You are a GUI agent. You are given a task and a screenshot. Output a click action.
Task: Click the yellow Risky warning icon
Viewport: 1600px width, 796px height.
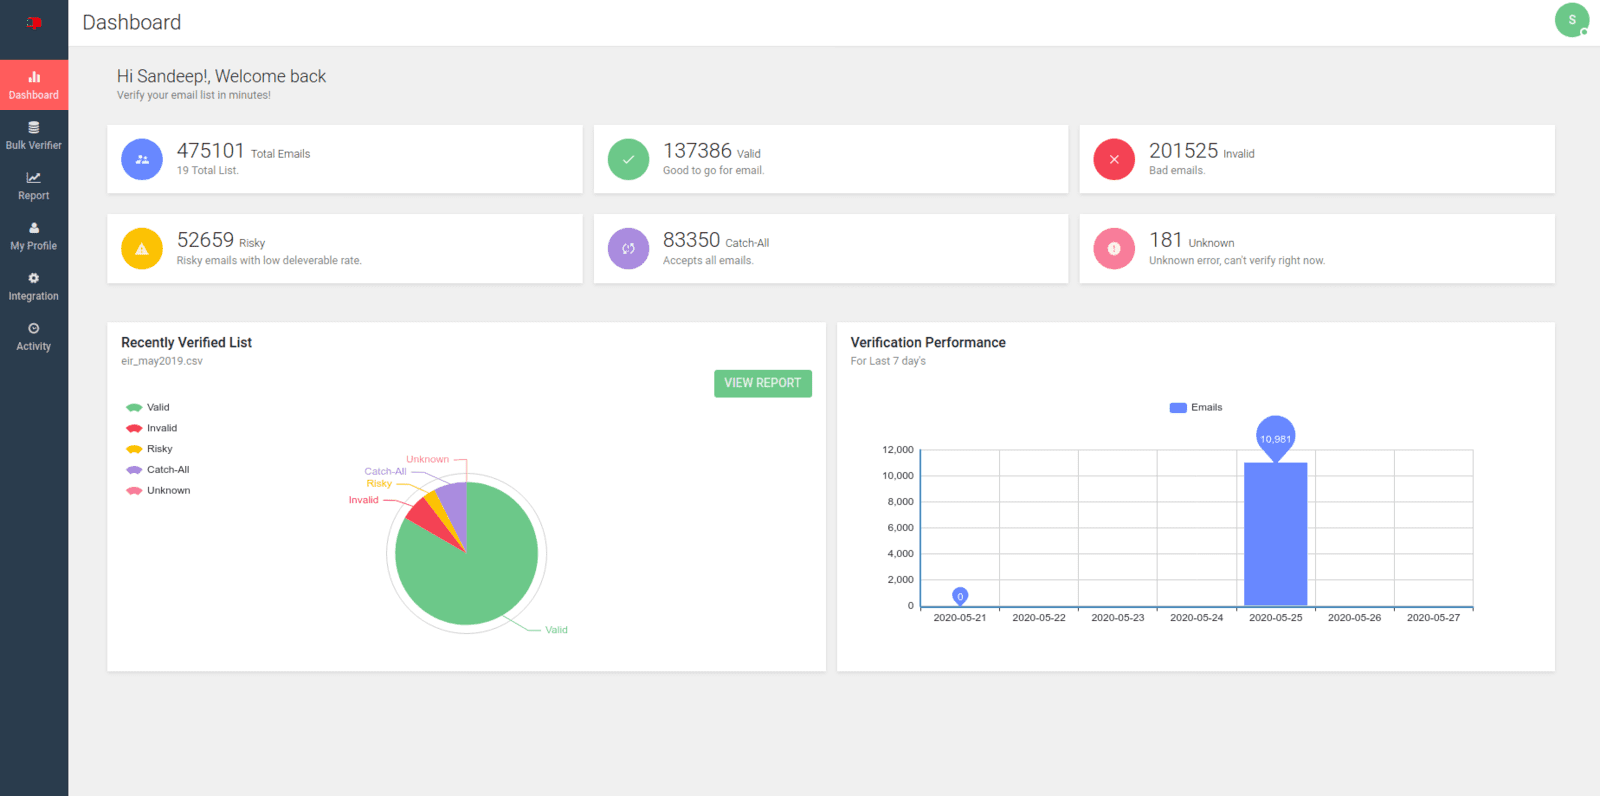coord(142,249)
